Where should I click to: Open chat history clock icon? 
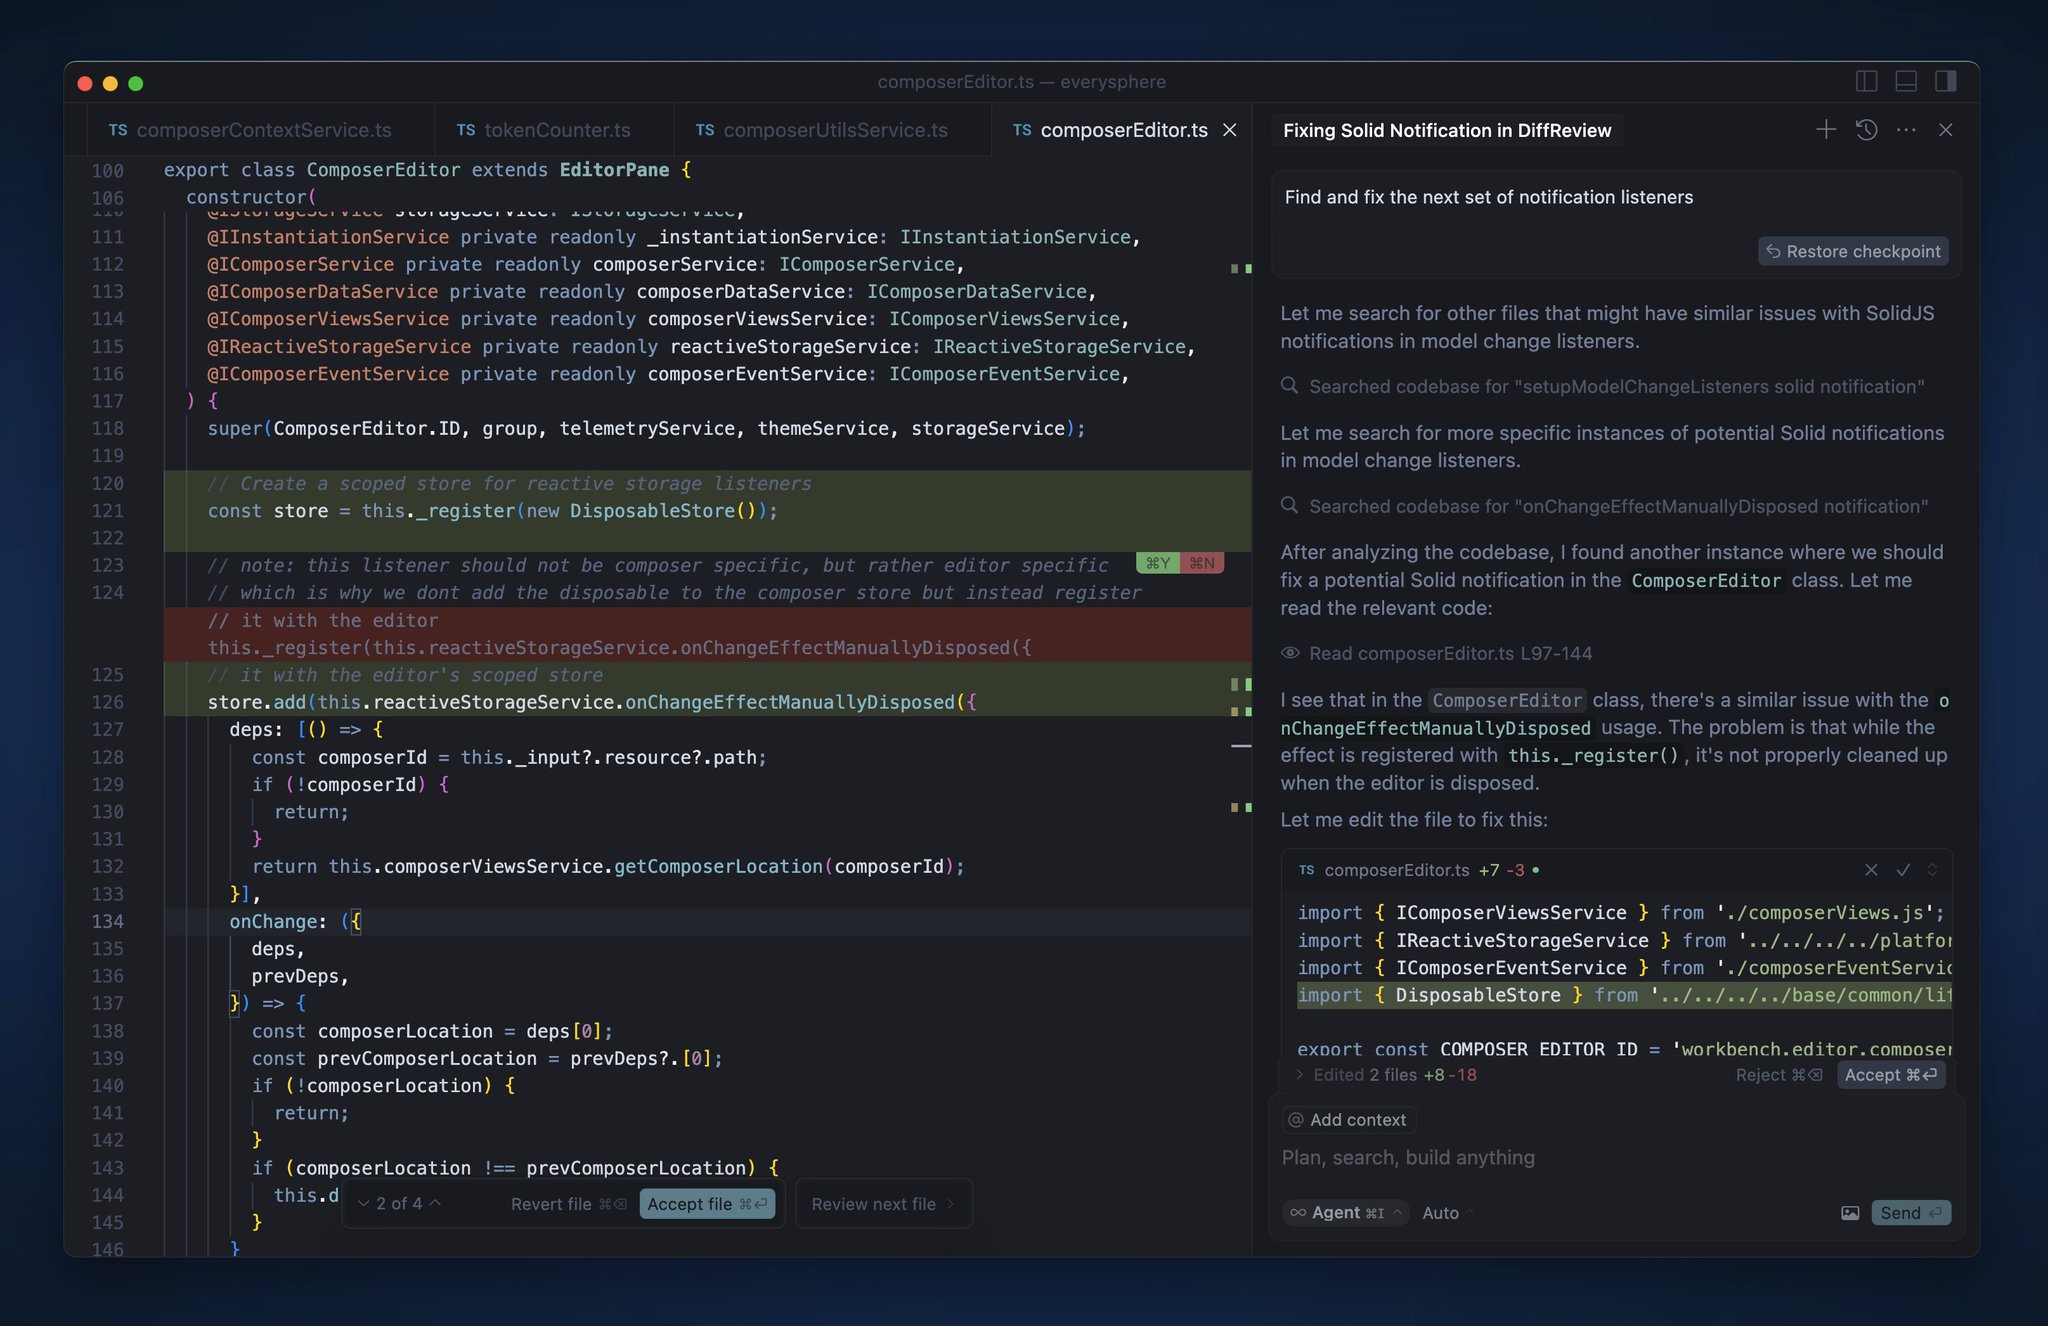pos(1866,130)
